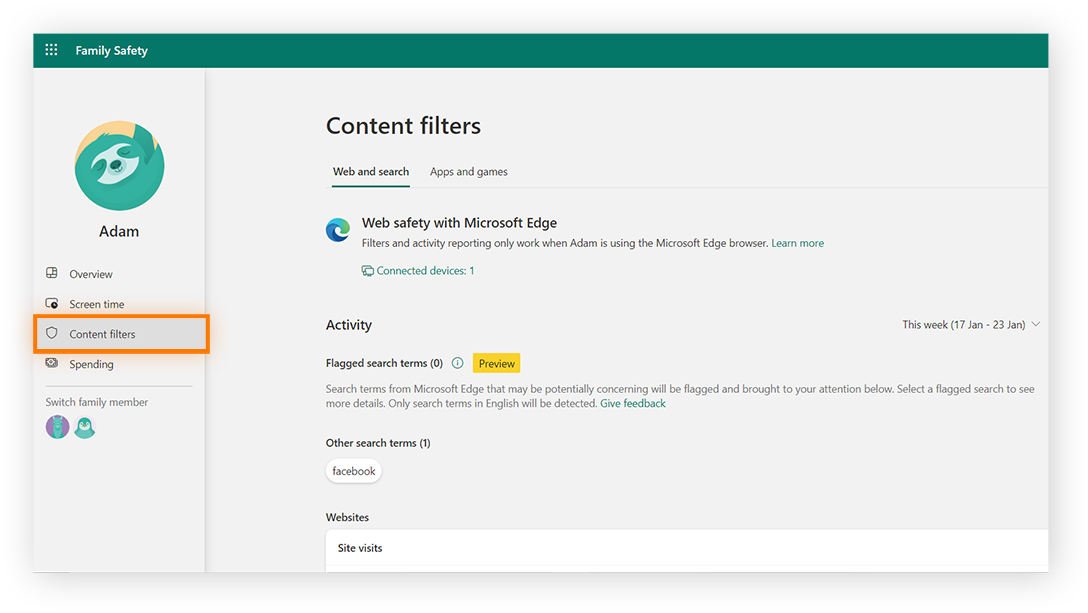Screen dimensions: 1088x613
Task: Select the purple llama family member avatar
Action: 57,427
